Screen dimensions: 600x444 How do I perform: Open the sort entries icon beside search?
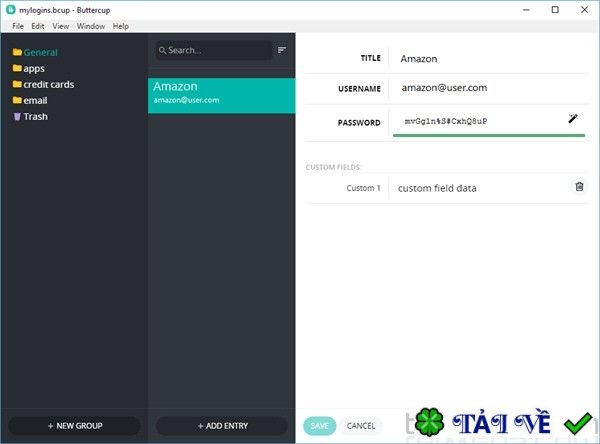click(x=282, y=50)
